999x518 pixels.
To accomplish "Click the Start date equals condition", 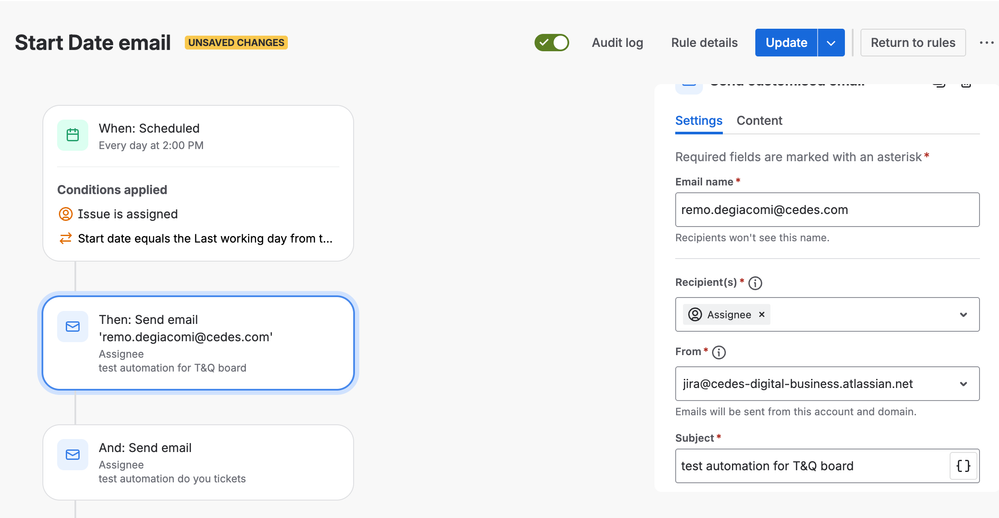I will (x=195, y=238).
